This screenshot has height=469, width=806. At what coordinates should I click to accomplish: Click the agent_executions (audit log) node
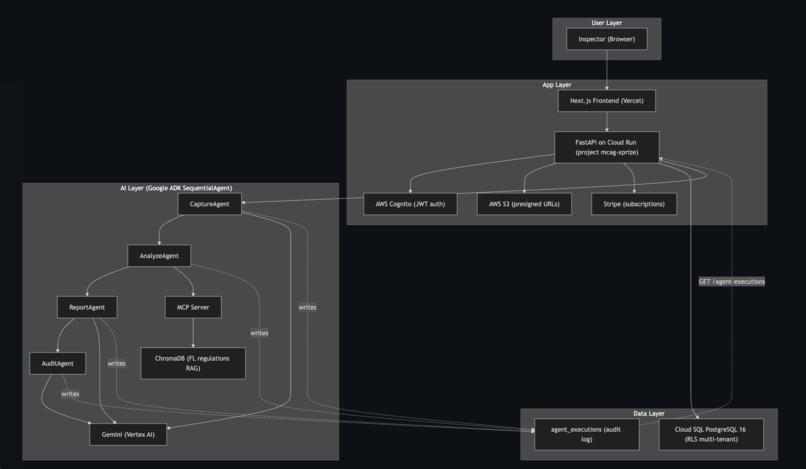point(587,434)
